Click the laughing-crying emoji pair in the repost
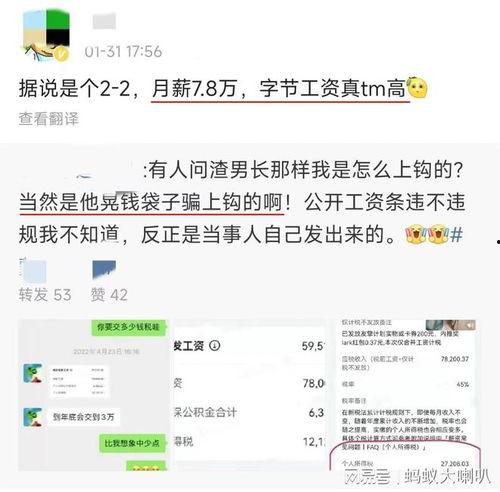The height and width of the screenshot is (492, 500). 426,234
